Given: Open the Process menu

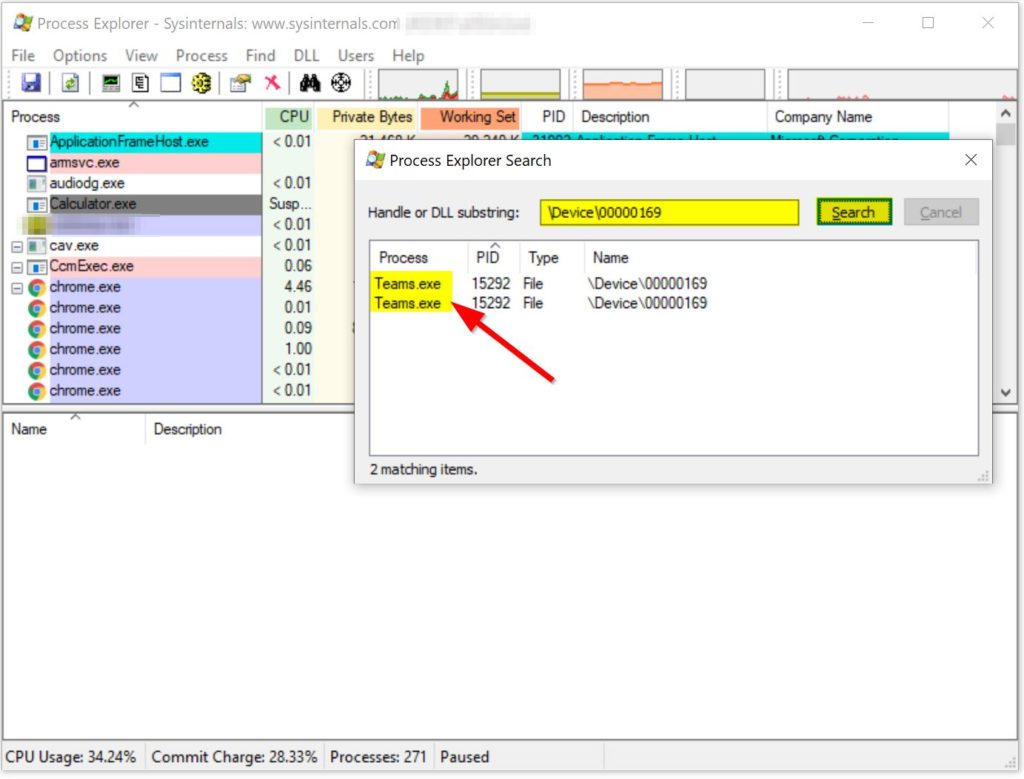Looking at the screenshot, I should click(201, 56).
